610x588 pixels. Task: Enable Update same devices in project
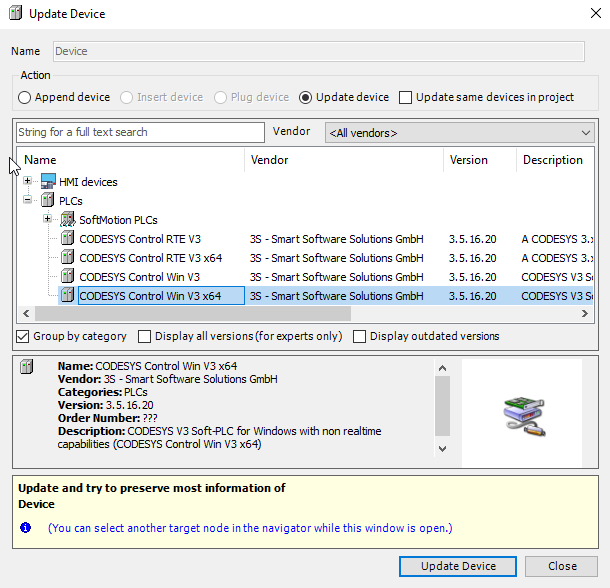pos(405,97)
